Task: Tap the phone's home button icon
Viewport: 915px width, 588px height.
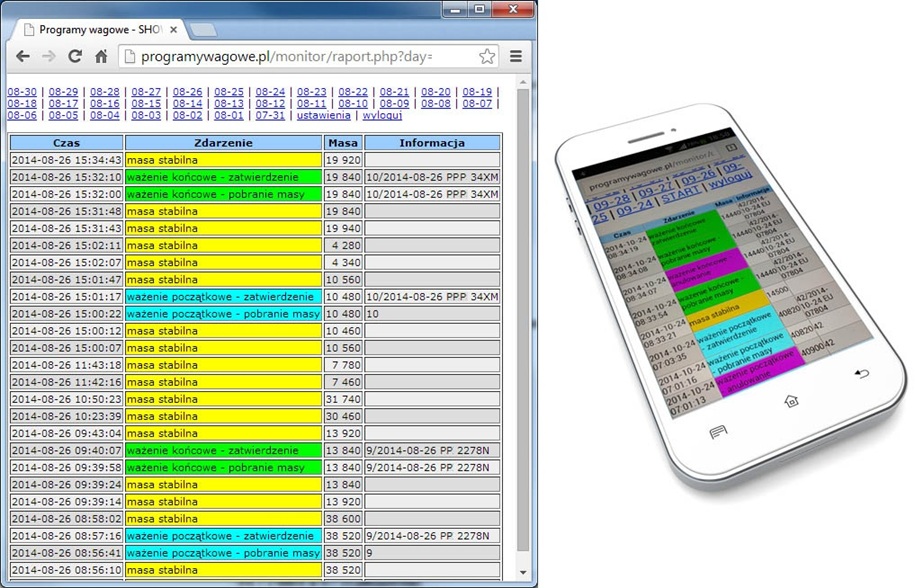Action: pos(791,401)
